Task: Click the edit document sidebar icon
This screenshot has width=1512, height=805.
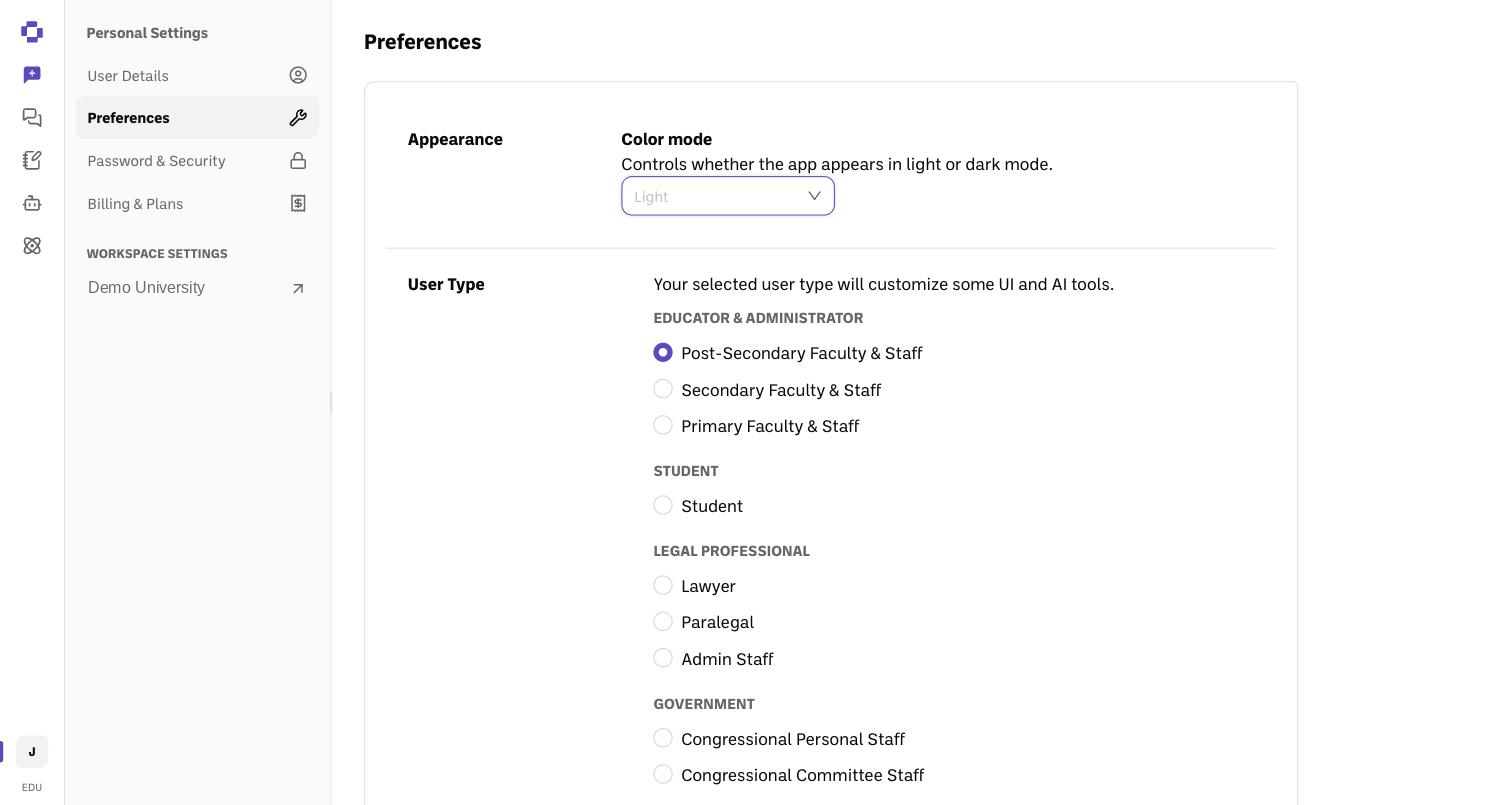Action: (x=32, y=160)
